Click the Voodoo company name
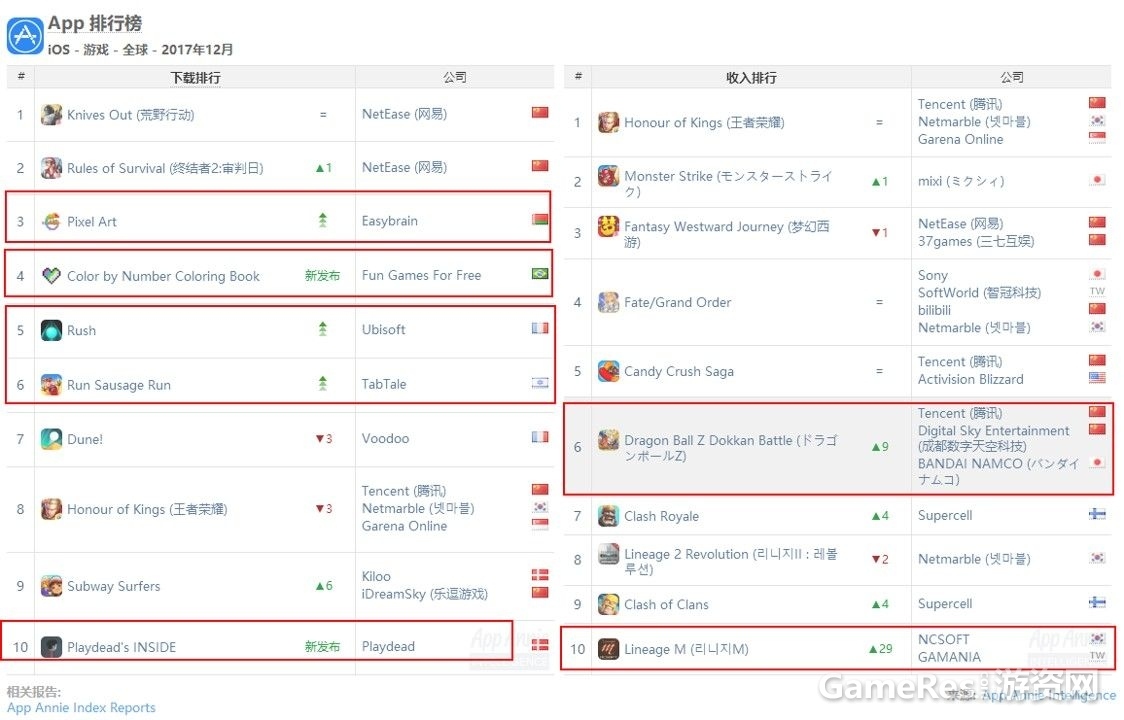Image resolution: width=1124 pixels, height=720 pixels. coord(385,438)
